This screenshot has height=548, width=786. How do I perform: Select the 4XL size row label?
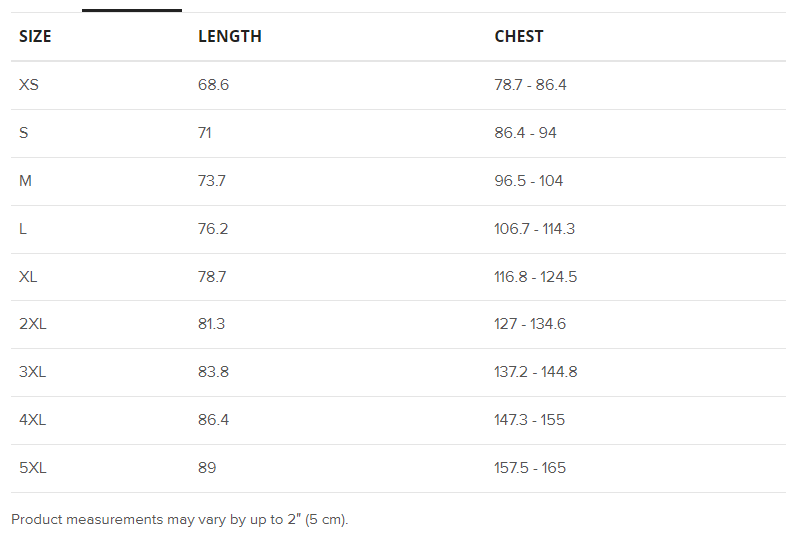(x=33, y=420)
